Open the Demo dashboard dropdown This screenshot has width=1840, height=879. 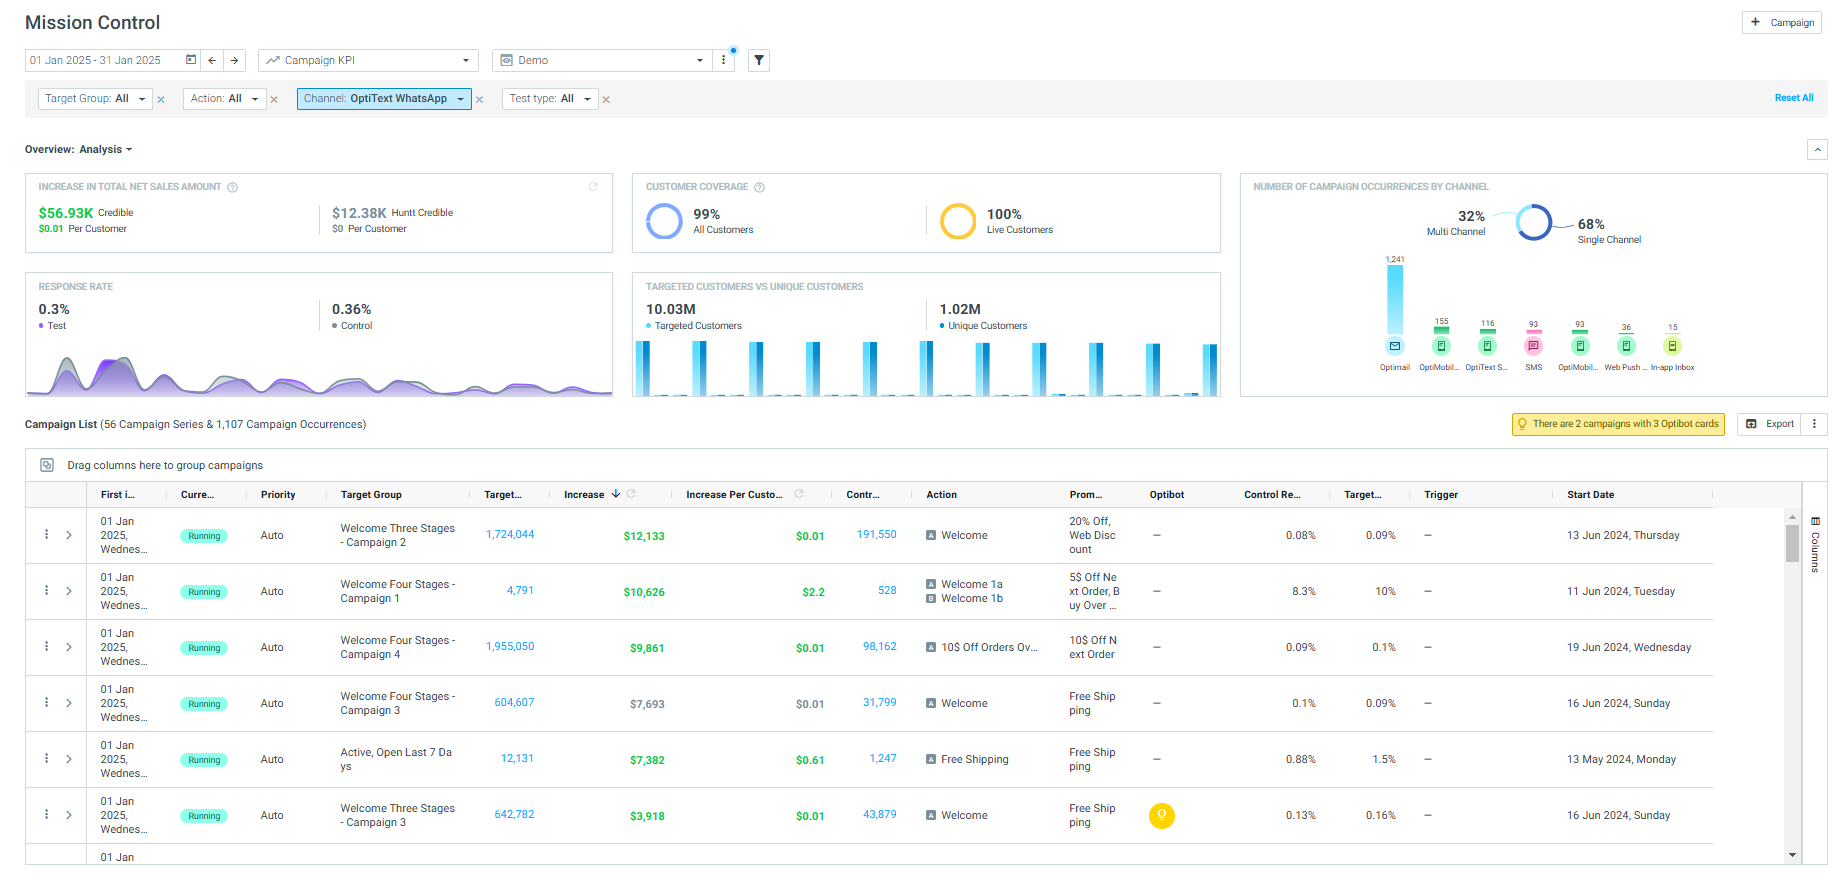pos(602,60)
